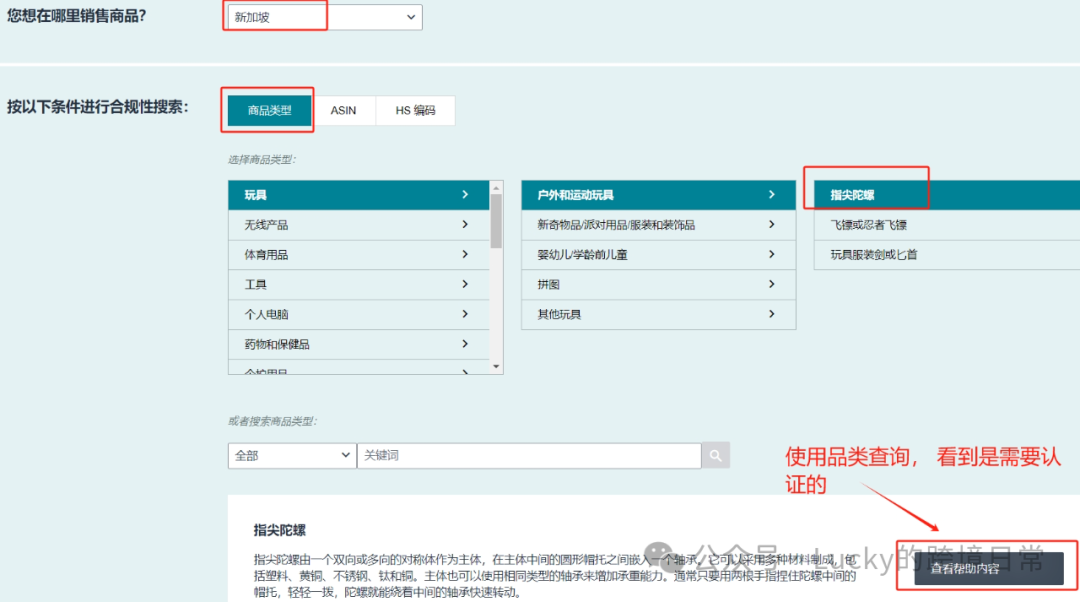Select 指尖陀螺 product type
The width and height of the screenshot is (1080, 602).
[x=947, y=195]
